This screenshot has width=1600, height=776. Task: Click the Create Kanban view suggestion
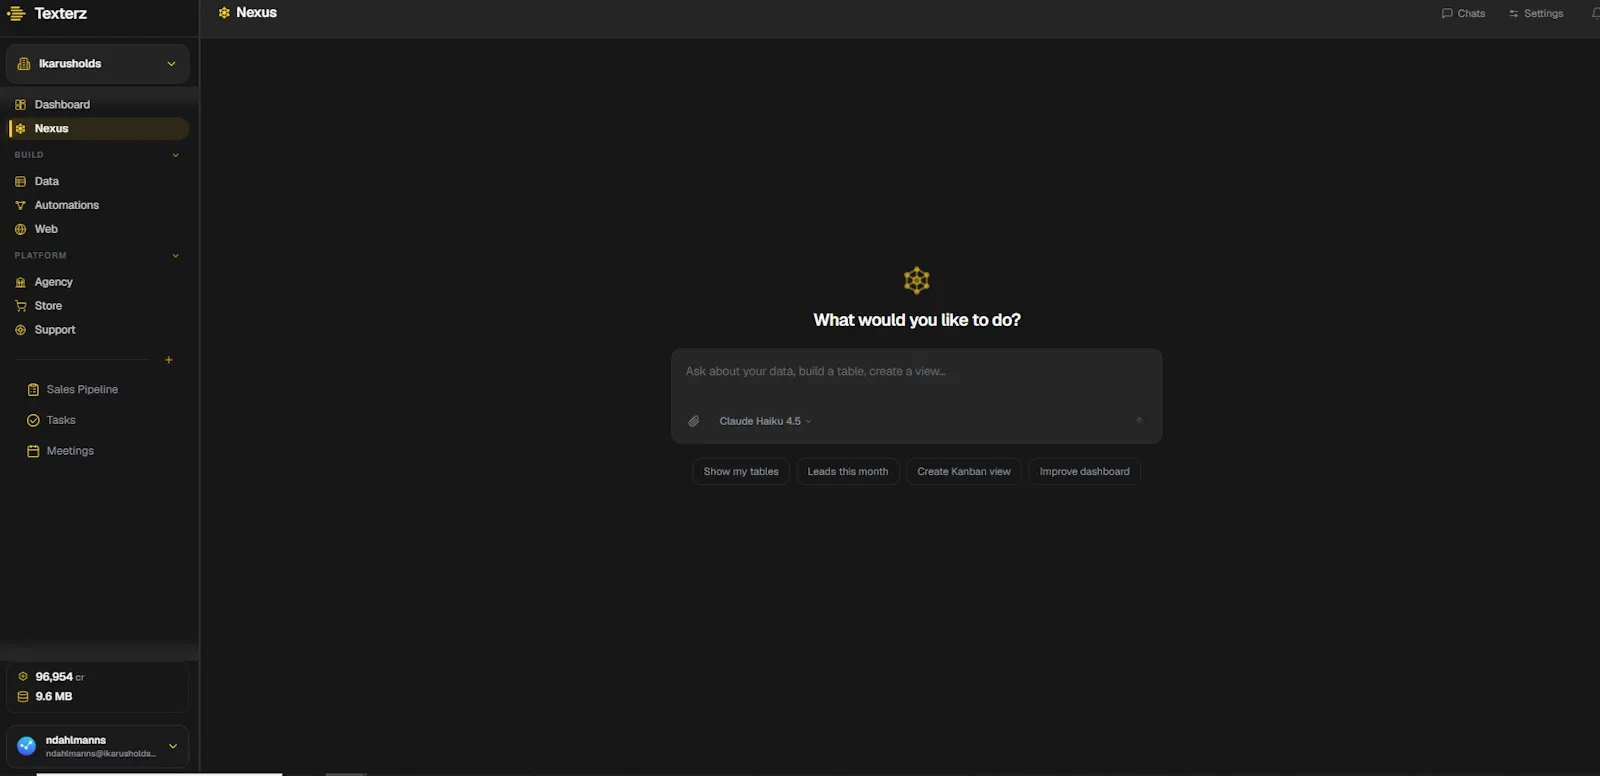coord(964,472)
